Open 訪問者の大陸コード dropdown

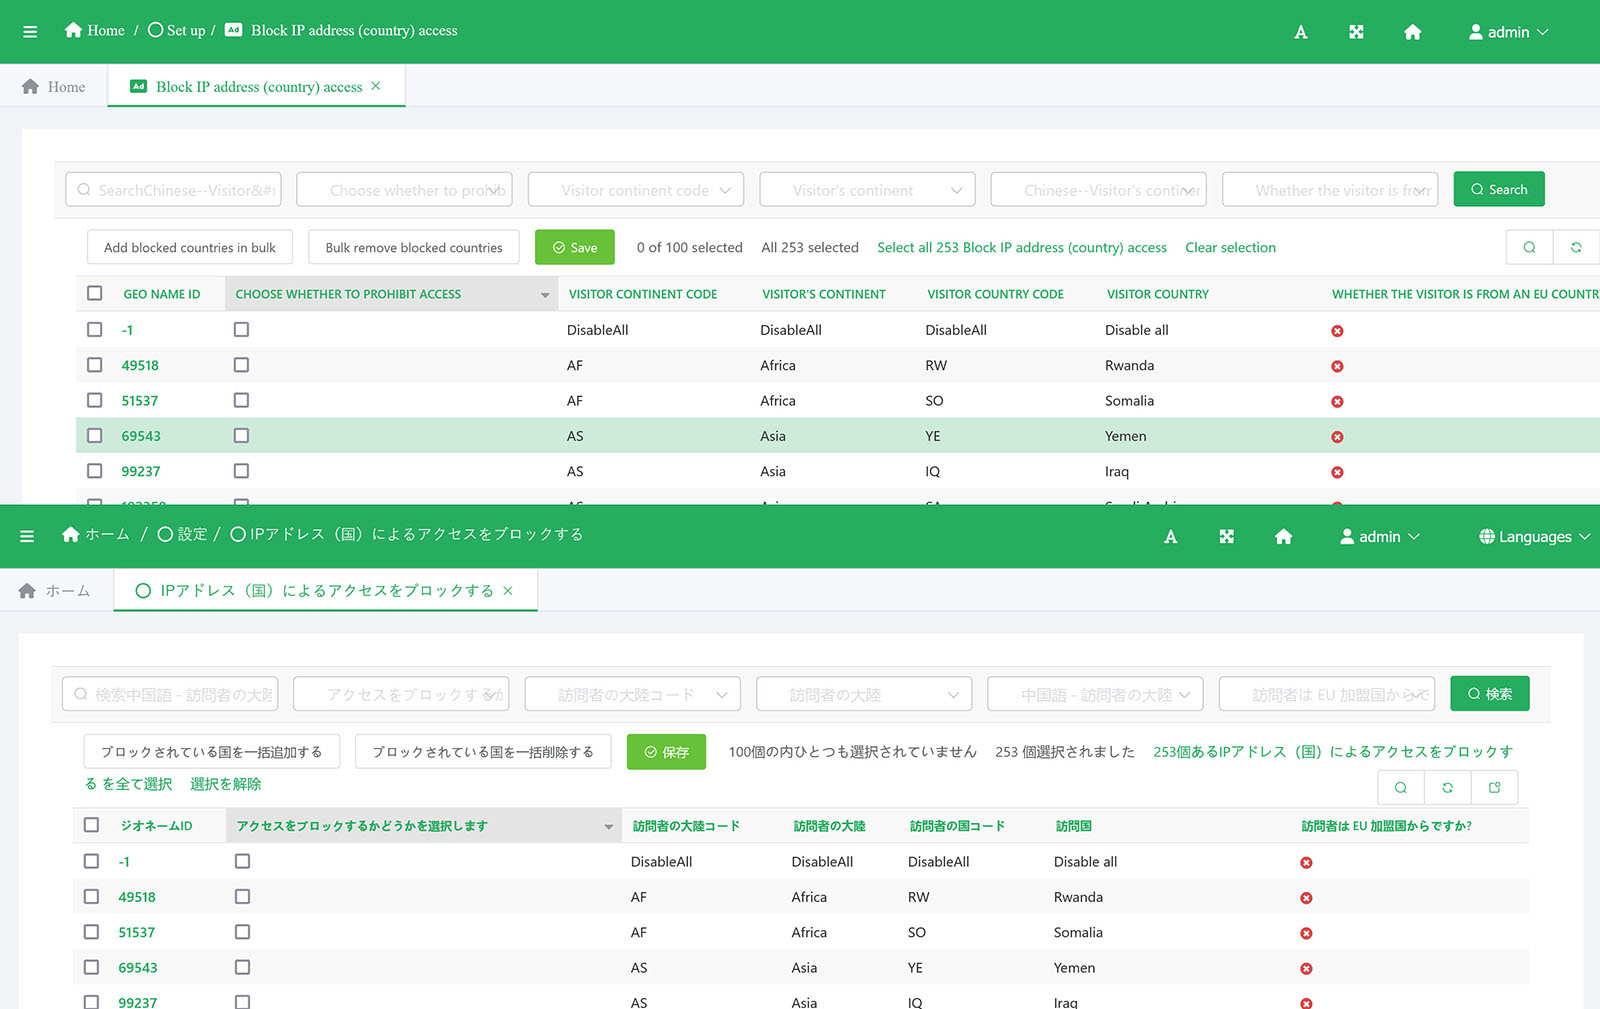click(x=633, y=693)
